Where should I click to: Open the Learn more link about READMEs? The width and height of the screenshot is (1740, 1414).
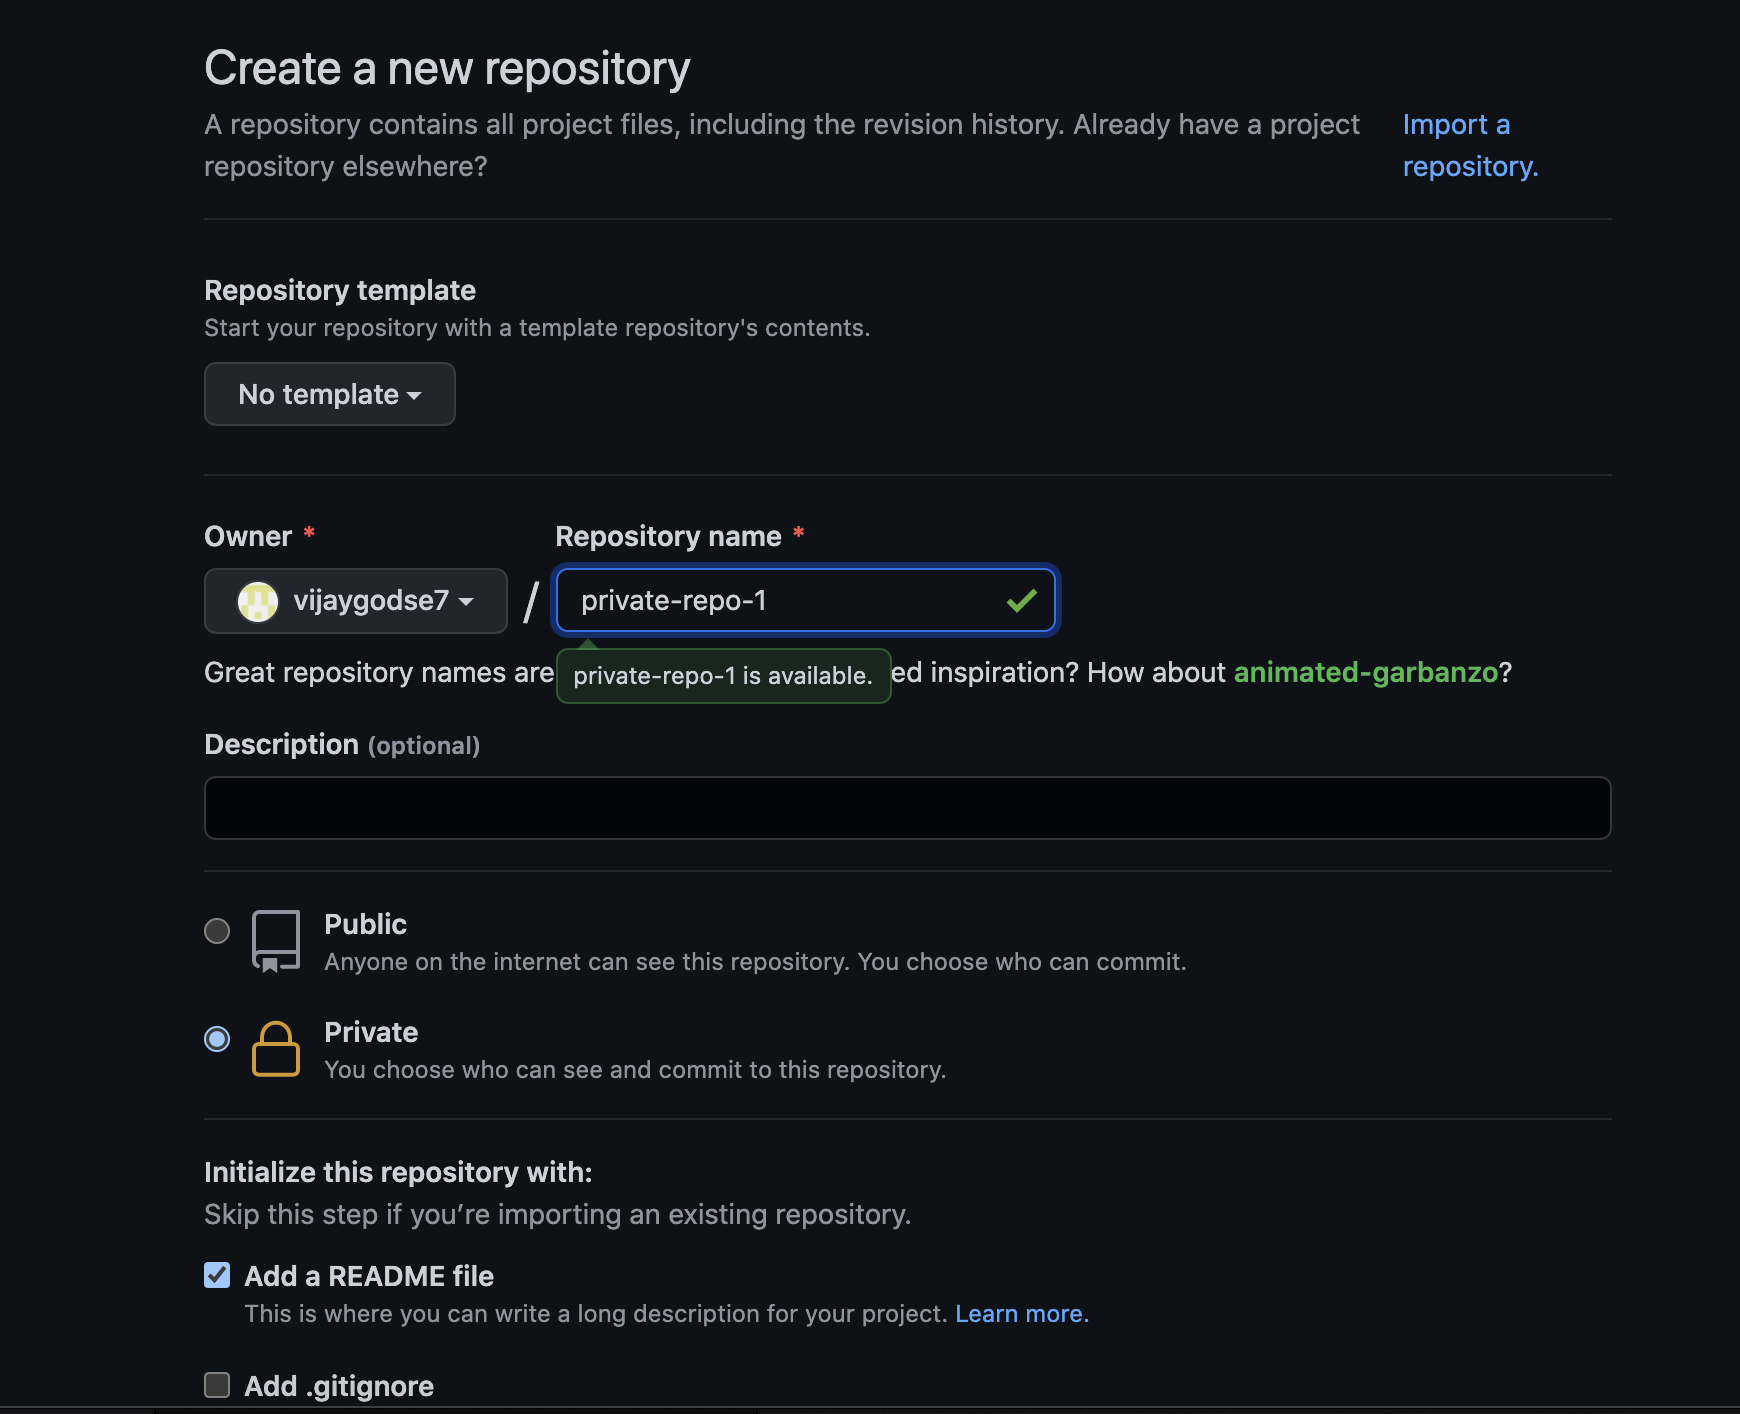point(1021,1314)
